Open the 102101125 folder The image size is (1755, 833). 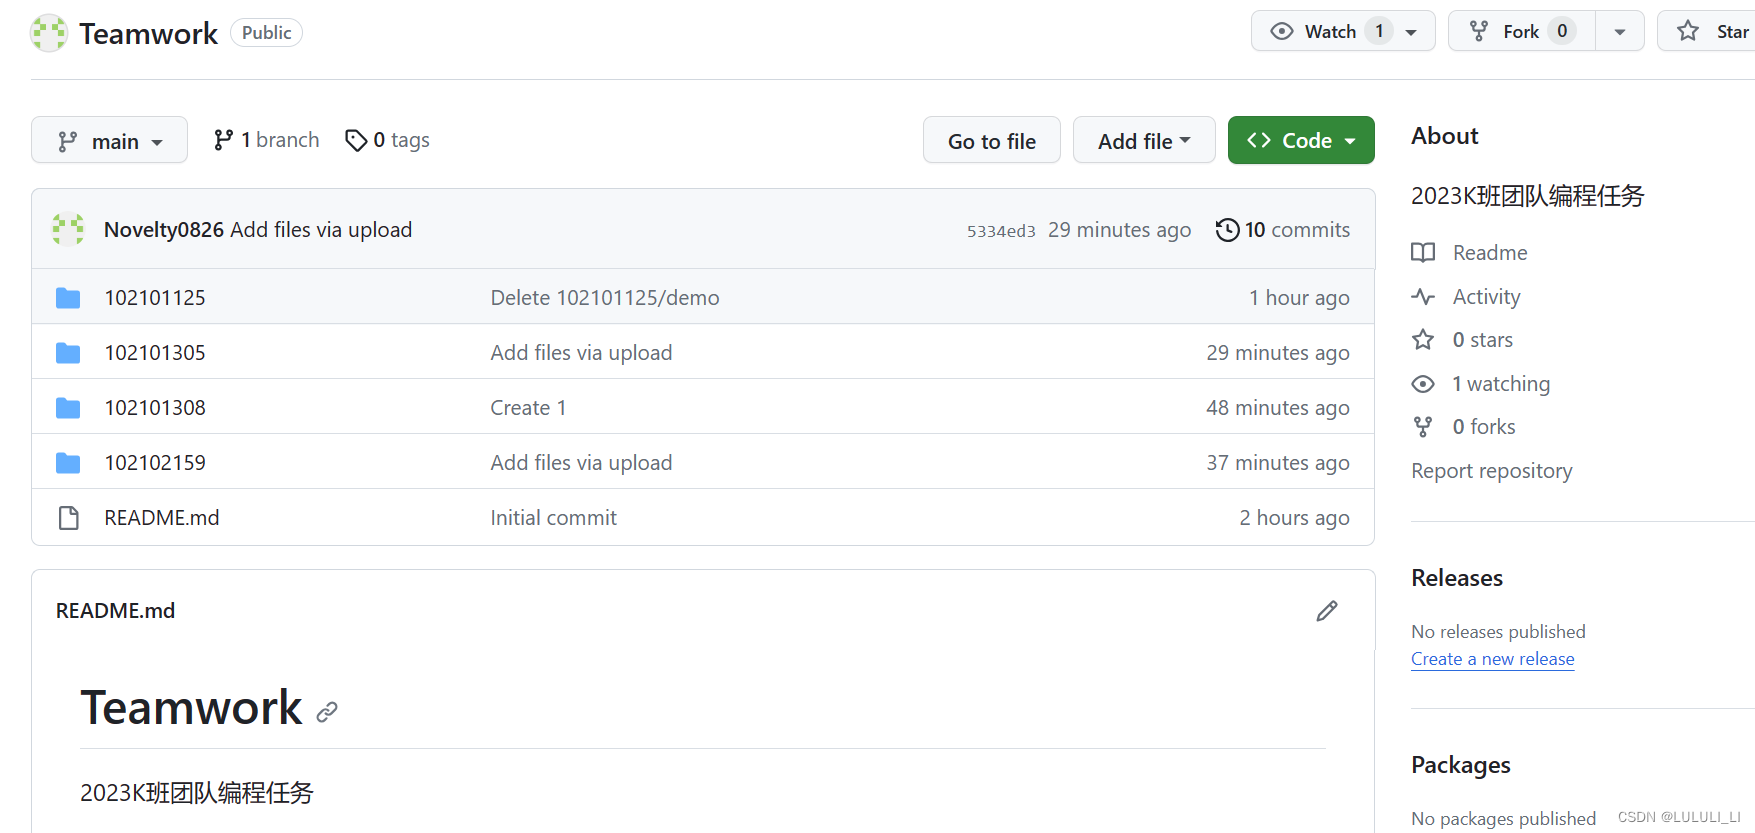coord(155,298)
